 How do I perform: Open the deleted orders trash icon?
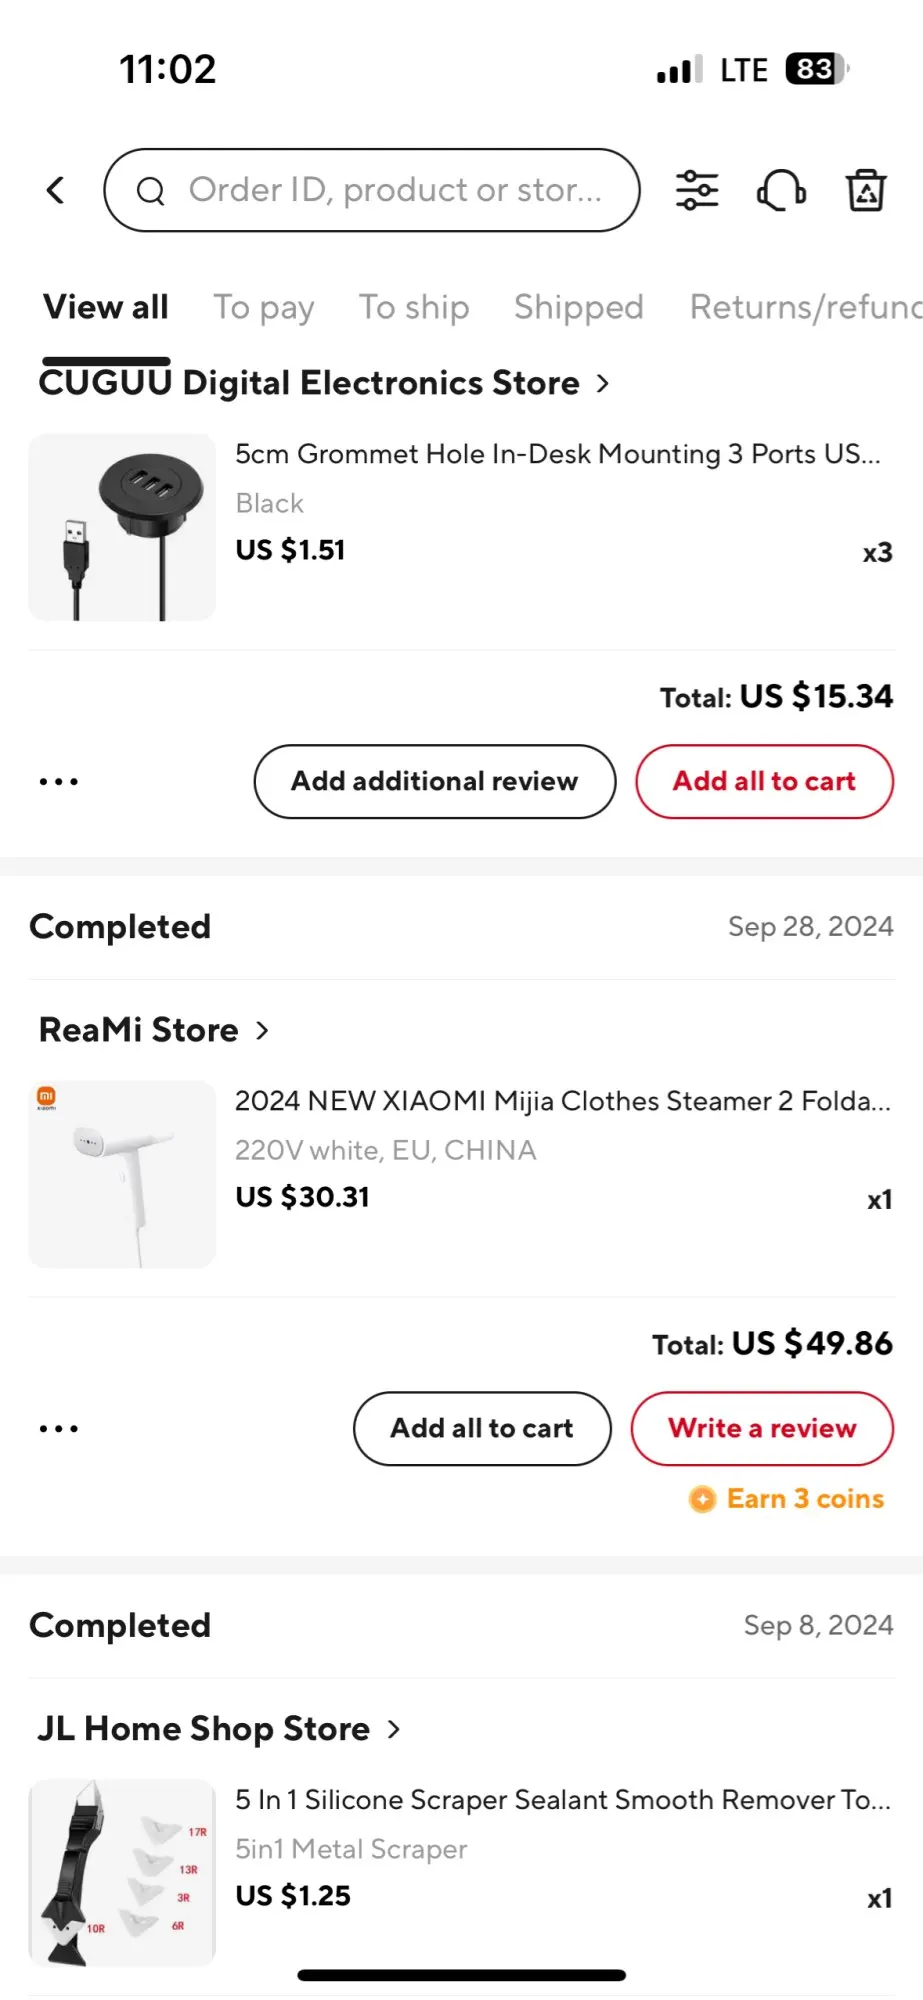coord(866,190)
